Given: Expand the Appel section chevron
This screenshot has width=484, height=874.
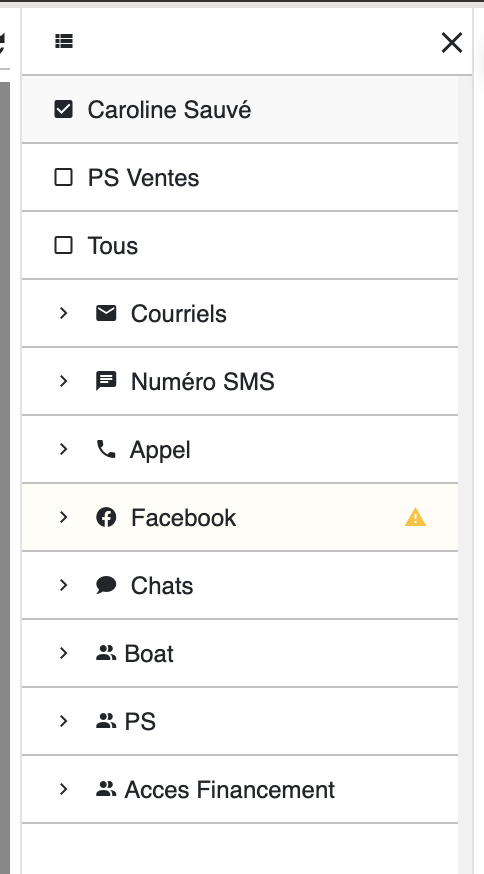Looking at the screenshot, I should point(64,449).
